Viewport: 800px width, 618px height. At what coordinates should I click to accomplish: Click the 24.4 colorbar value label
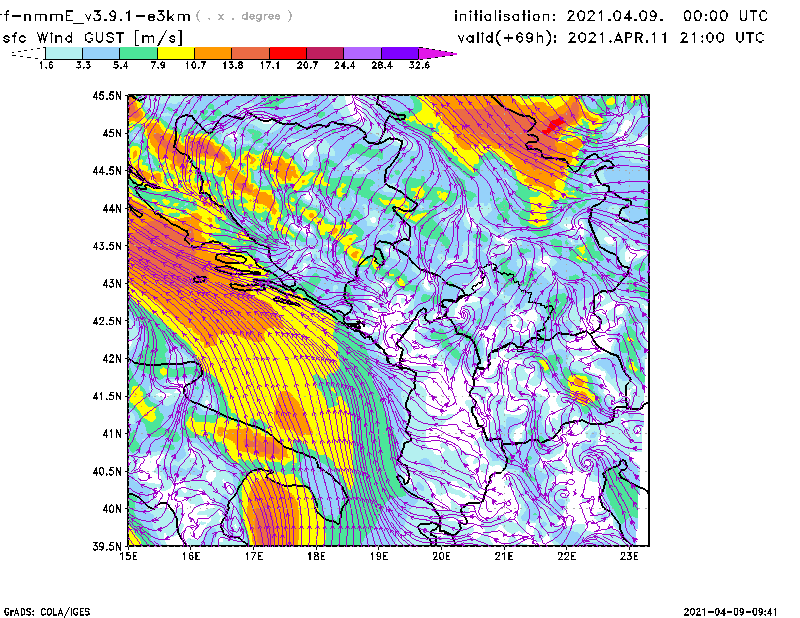tap(344, 65)
